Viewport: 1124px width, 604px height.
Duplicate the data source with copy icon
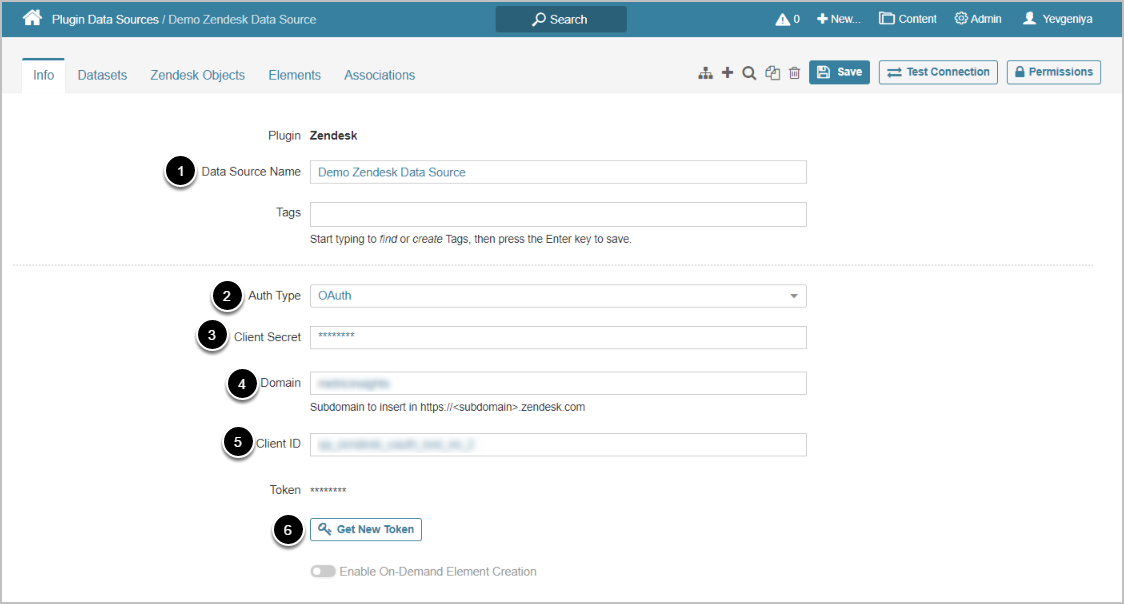pyautogui.click(x=772, y=73)
